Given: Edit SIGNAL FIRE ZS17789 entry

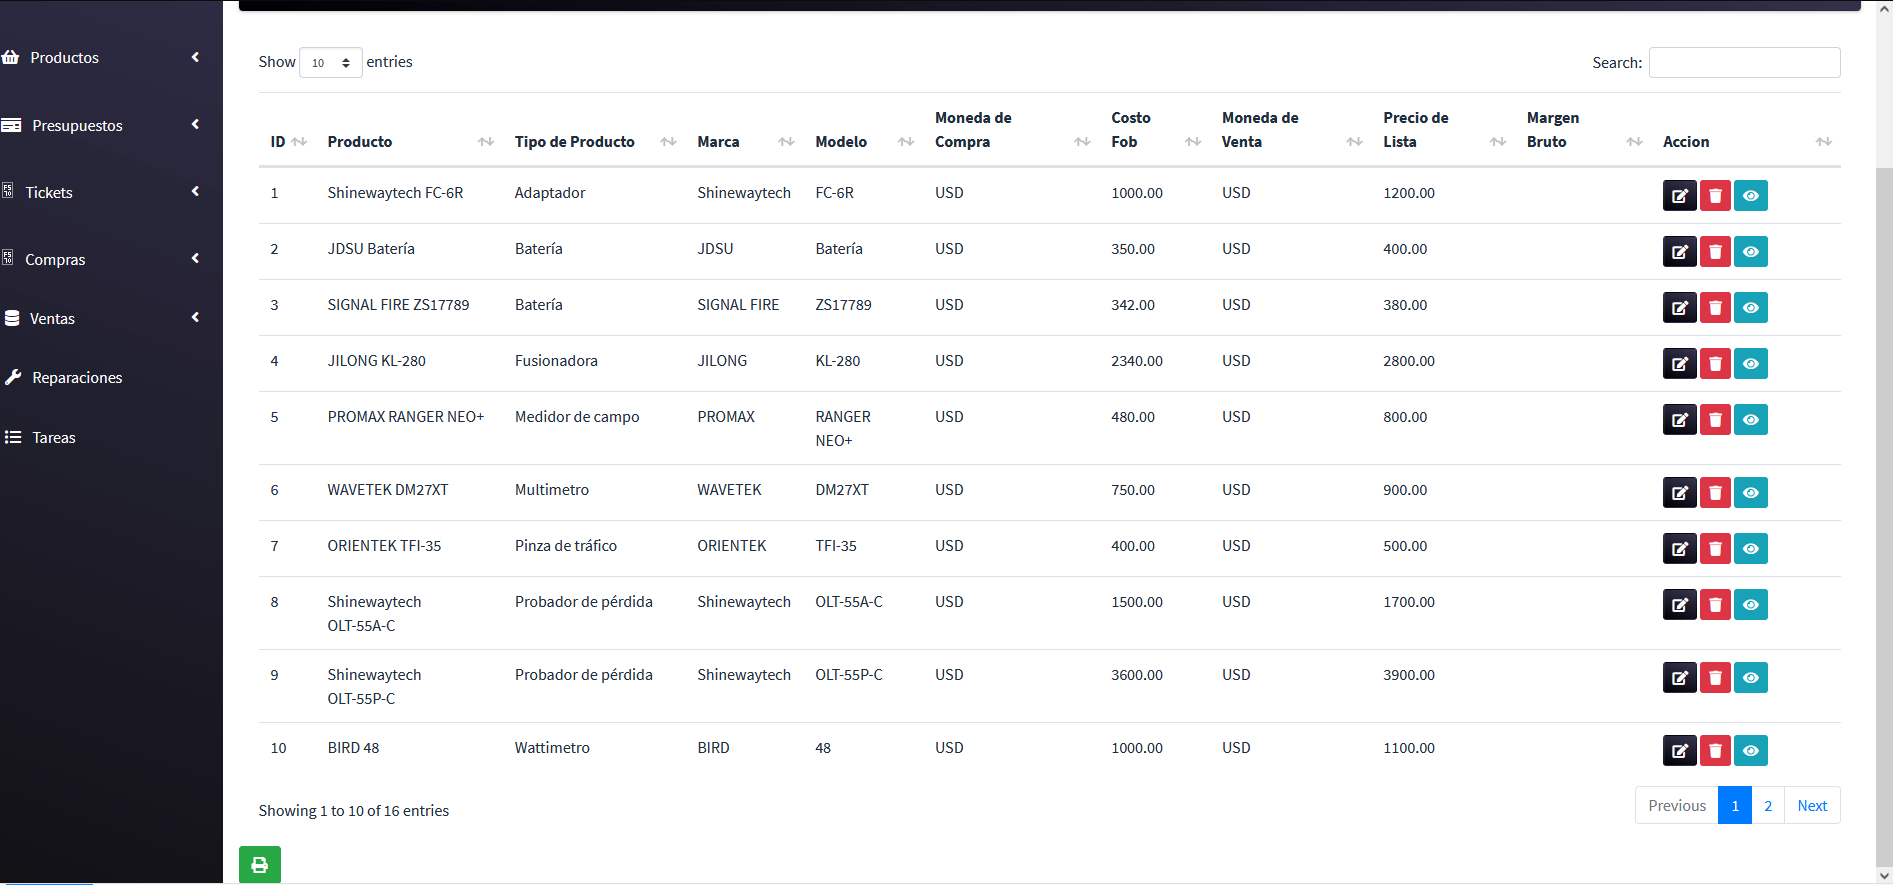Looking at the screenshot, I should click(1679, 308).
